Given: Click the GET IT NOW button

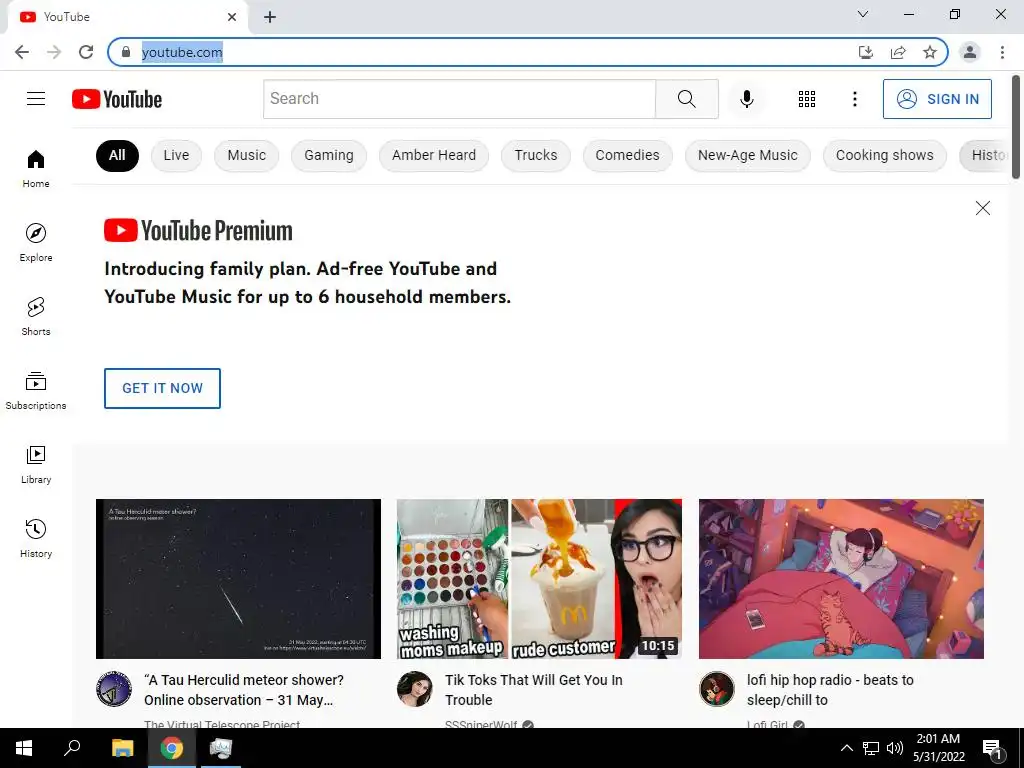Looking at the screenshot, I should pos(162,388).
